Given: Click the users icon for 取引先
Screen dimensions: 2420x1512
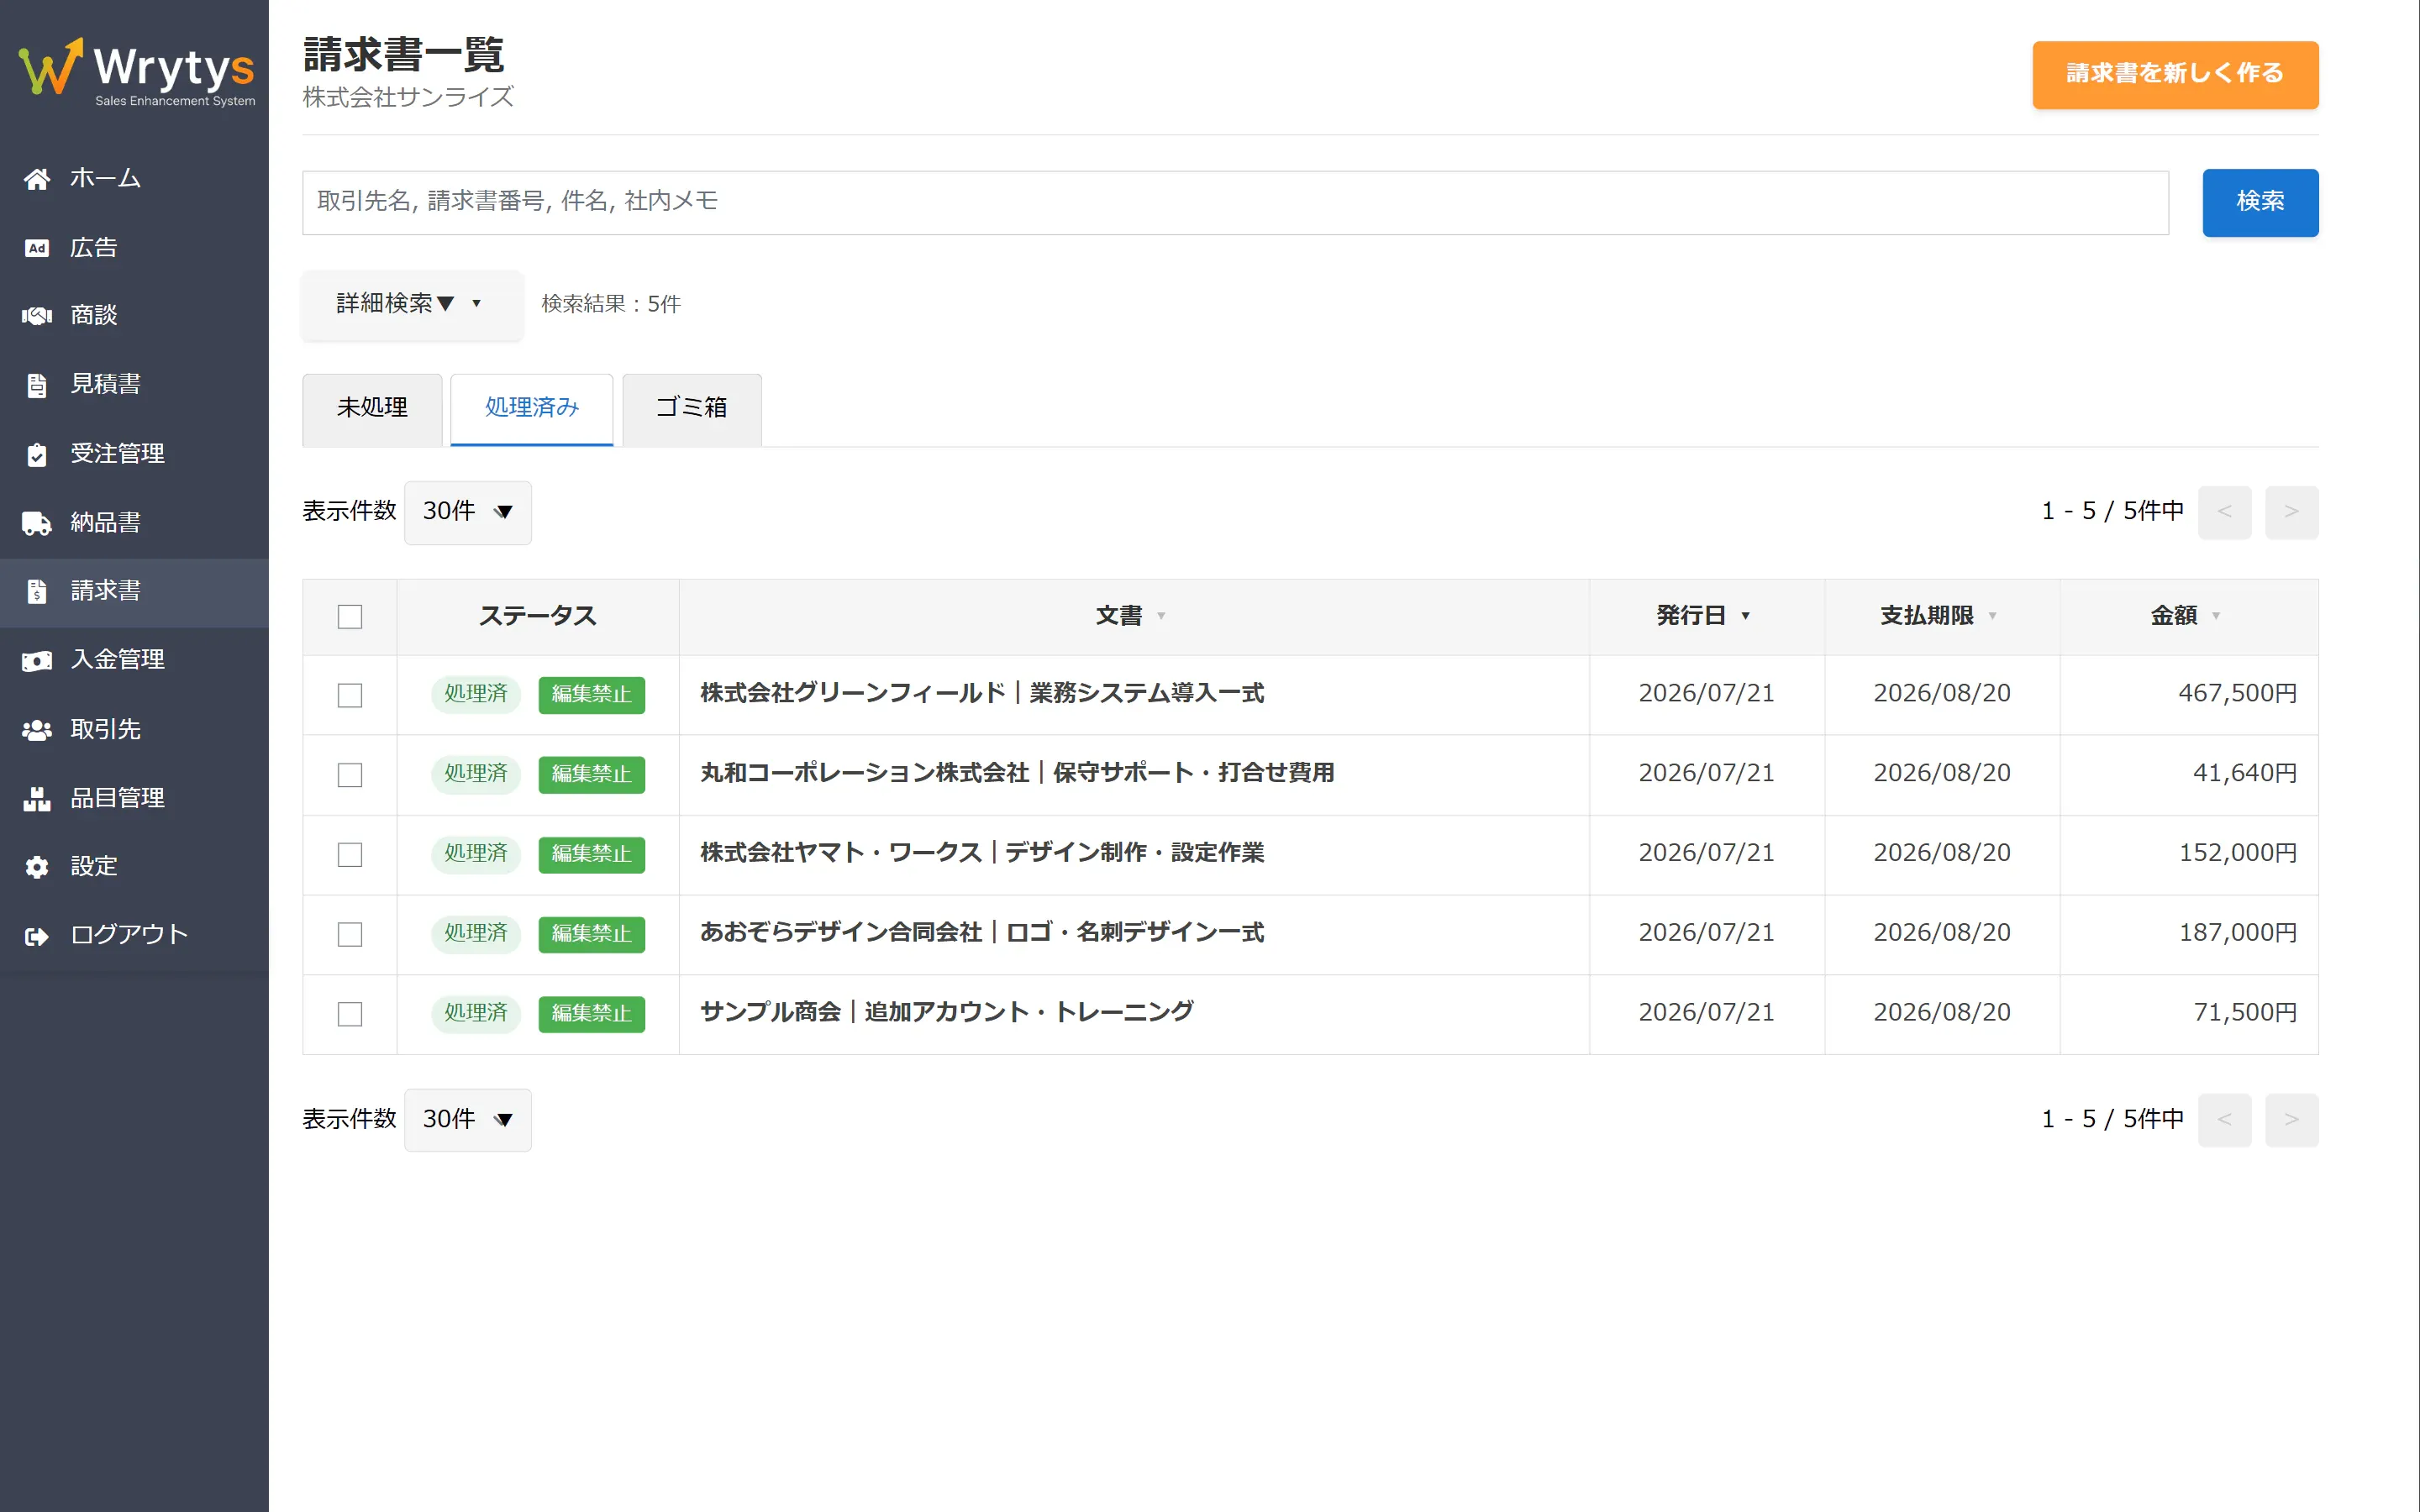Looking at the screenshot, I should click(37, 730).
